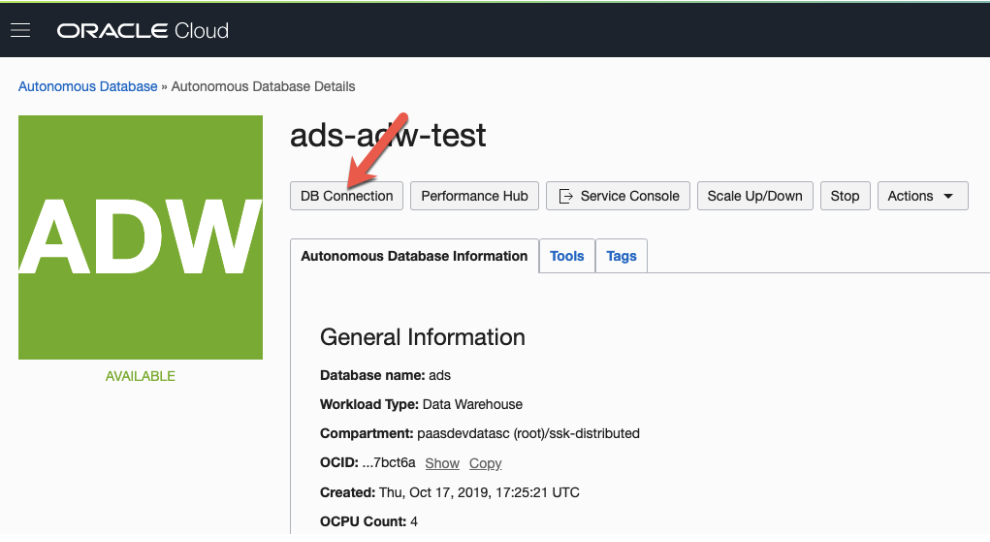Click the green ADW database icon
The height and width of the screenshot is (542, 990).
140,237
